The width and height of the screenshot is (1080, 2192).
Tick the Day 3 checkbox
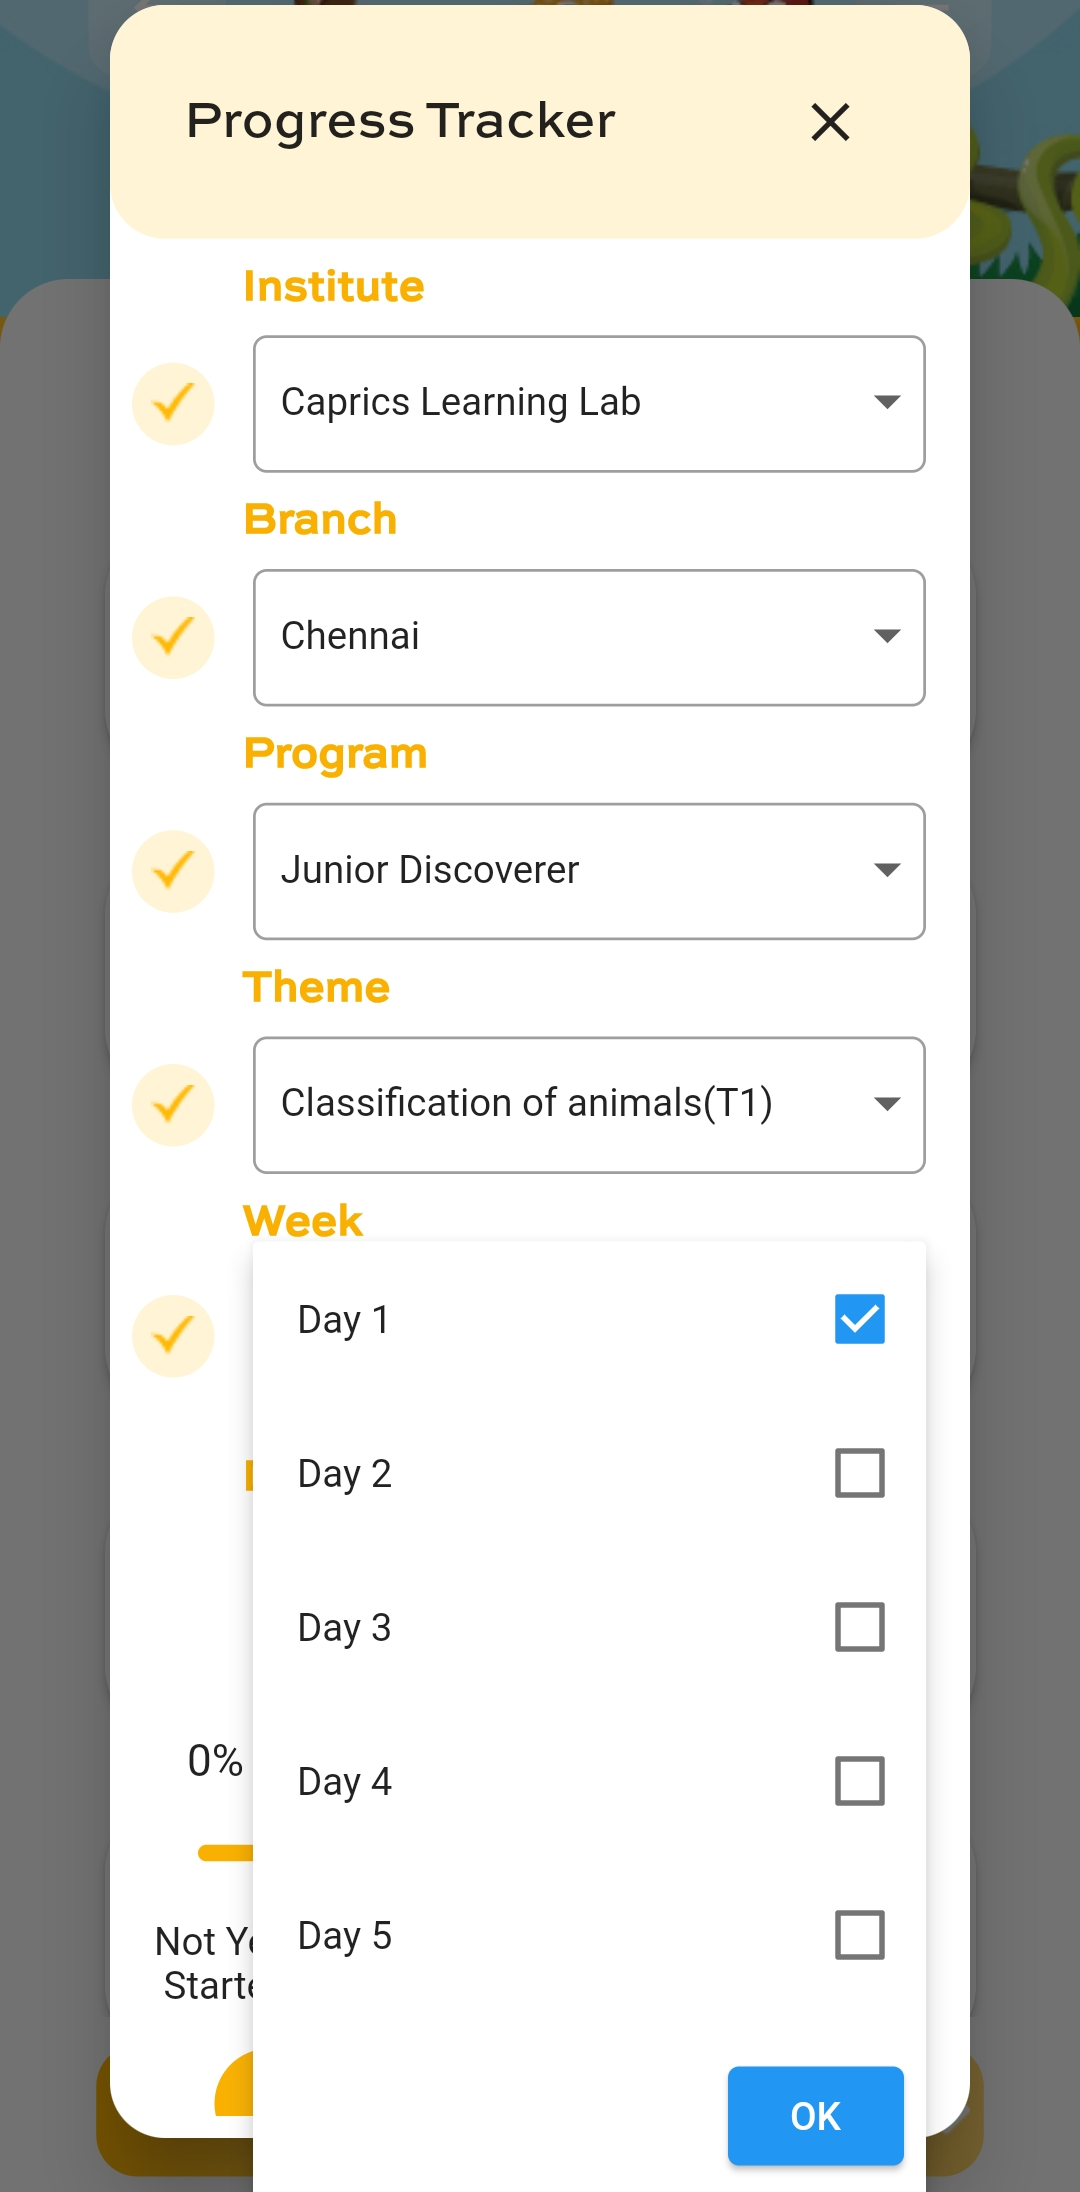(x=859, y=1627)
